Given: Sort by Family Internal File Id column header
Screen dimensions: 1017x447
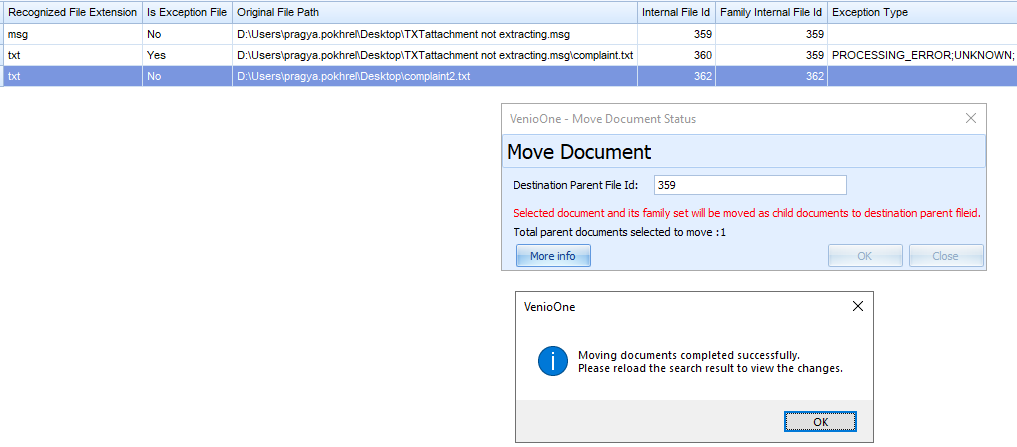Looking at the screenshot, I should click(x=772, y=12).
